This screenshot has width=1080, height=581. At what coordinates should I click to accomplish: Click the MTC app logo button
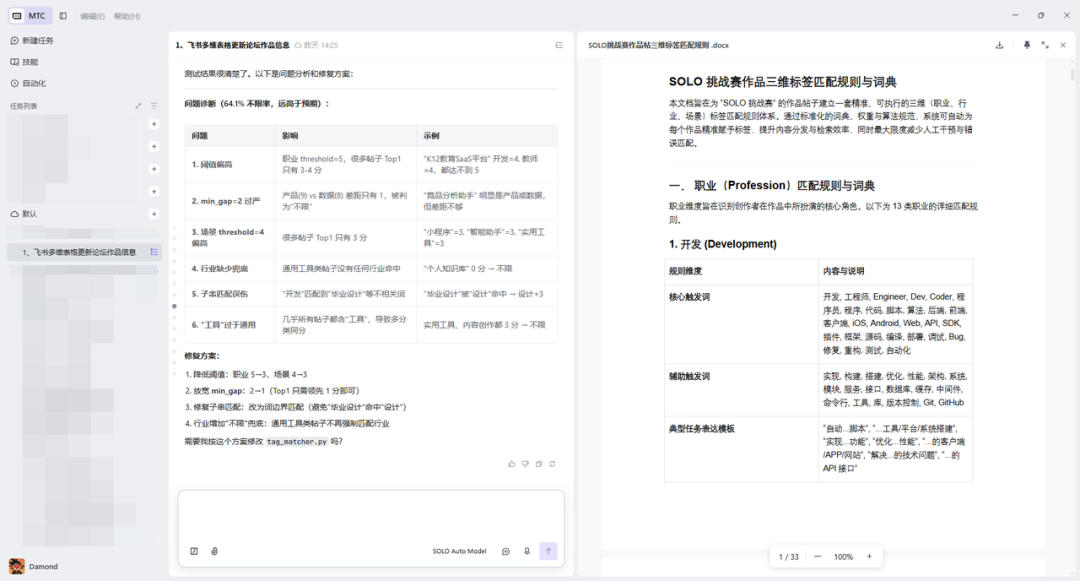(29, 16)
